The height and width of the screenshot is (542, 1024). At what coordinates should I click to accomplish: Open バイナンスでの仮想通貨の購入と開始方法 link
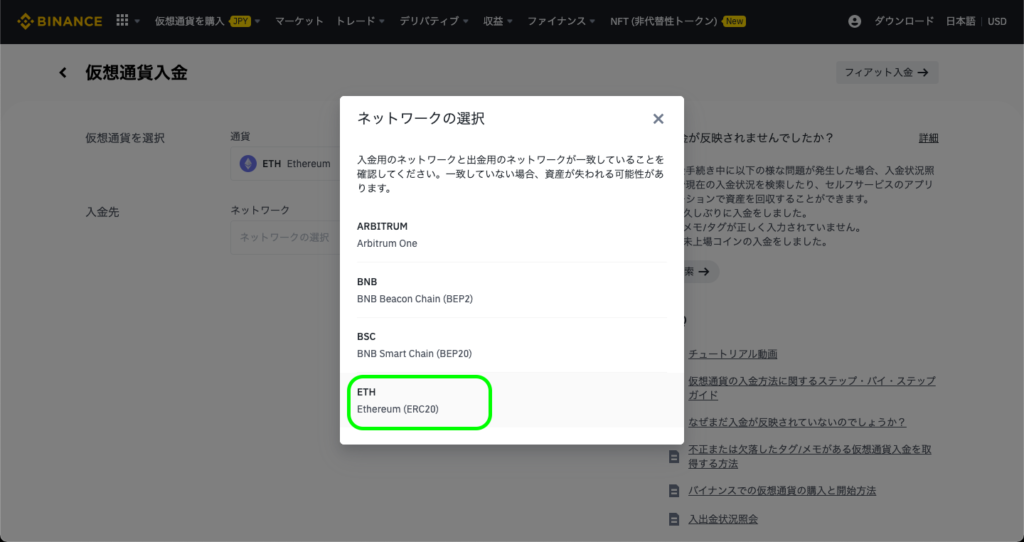tap(782, 491)
